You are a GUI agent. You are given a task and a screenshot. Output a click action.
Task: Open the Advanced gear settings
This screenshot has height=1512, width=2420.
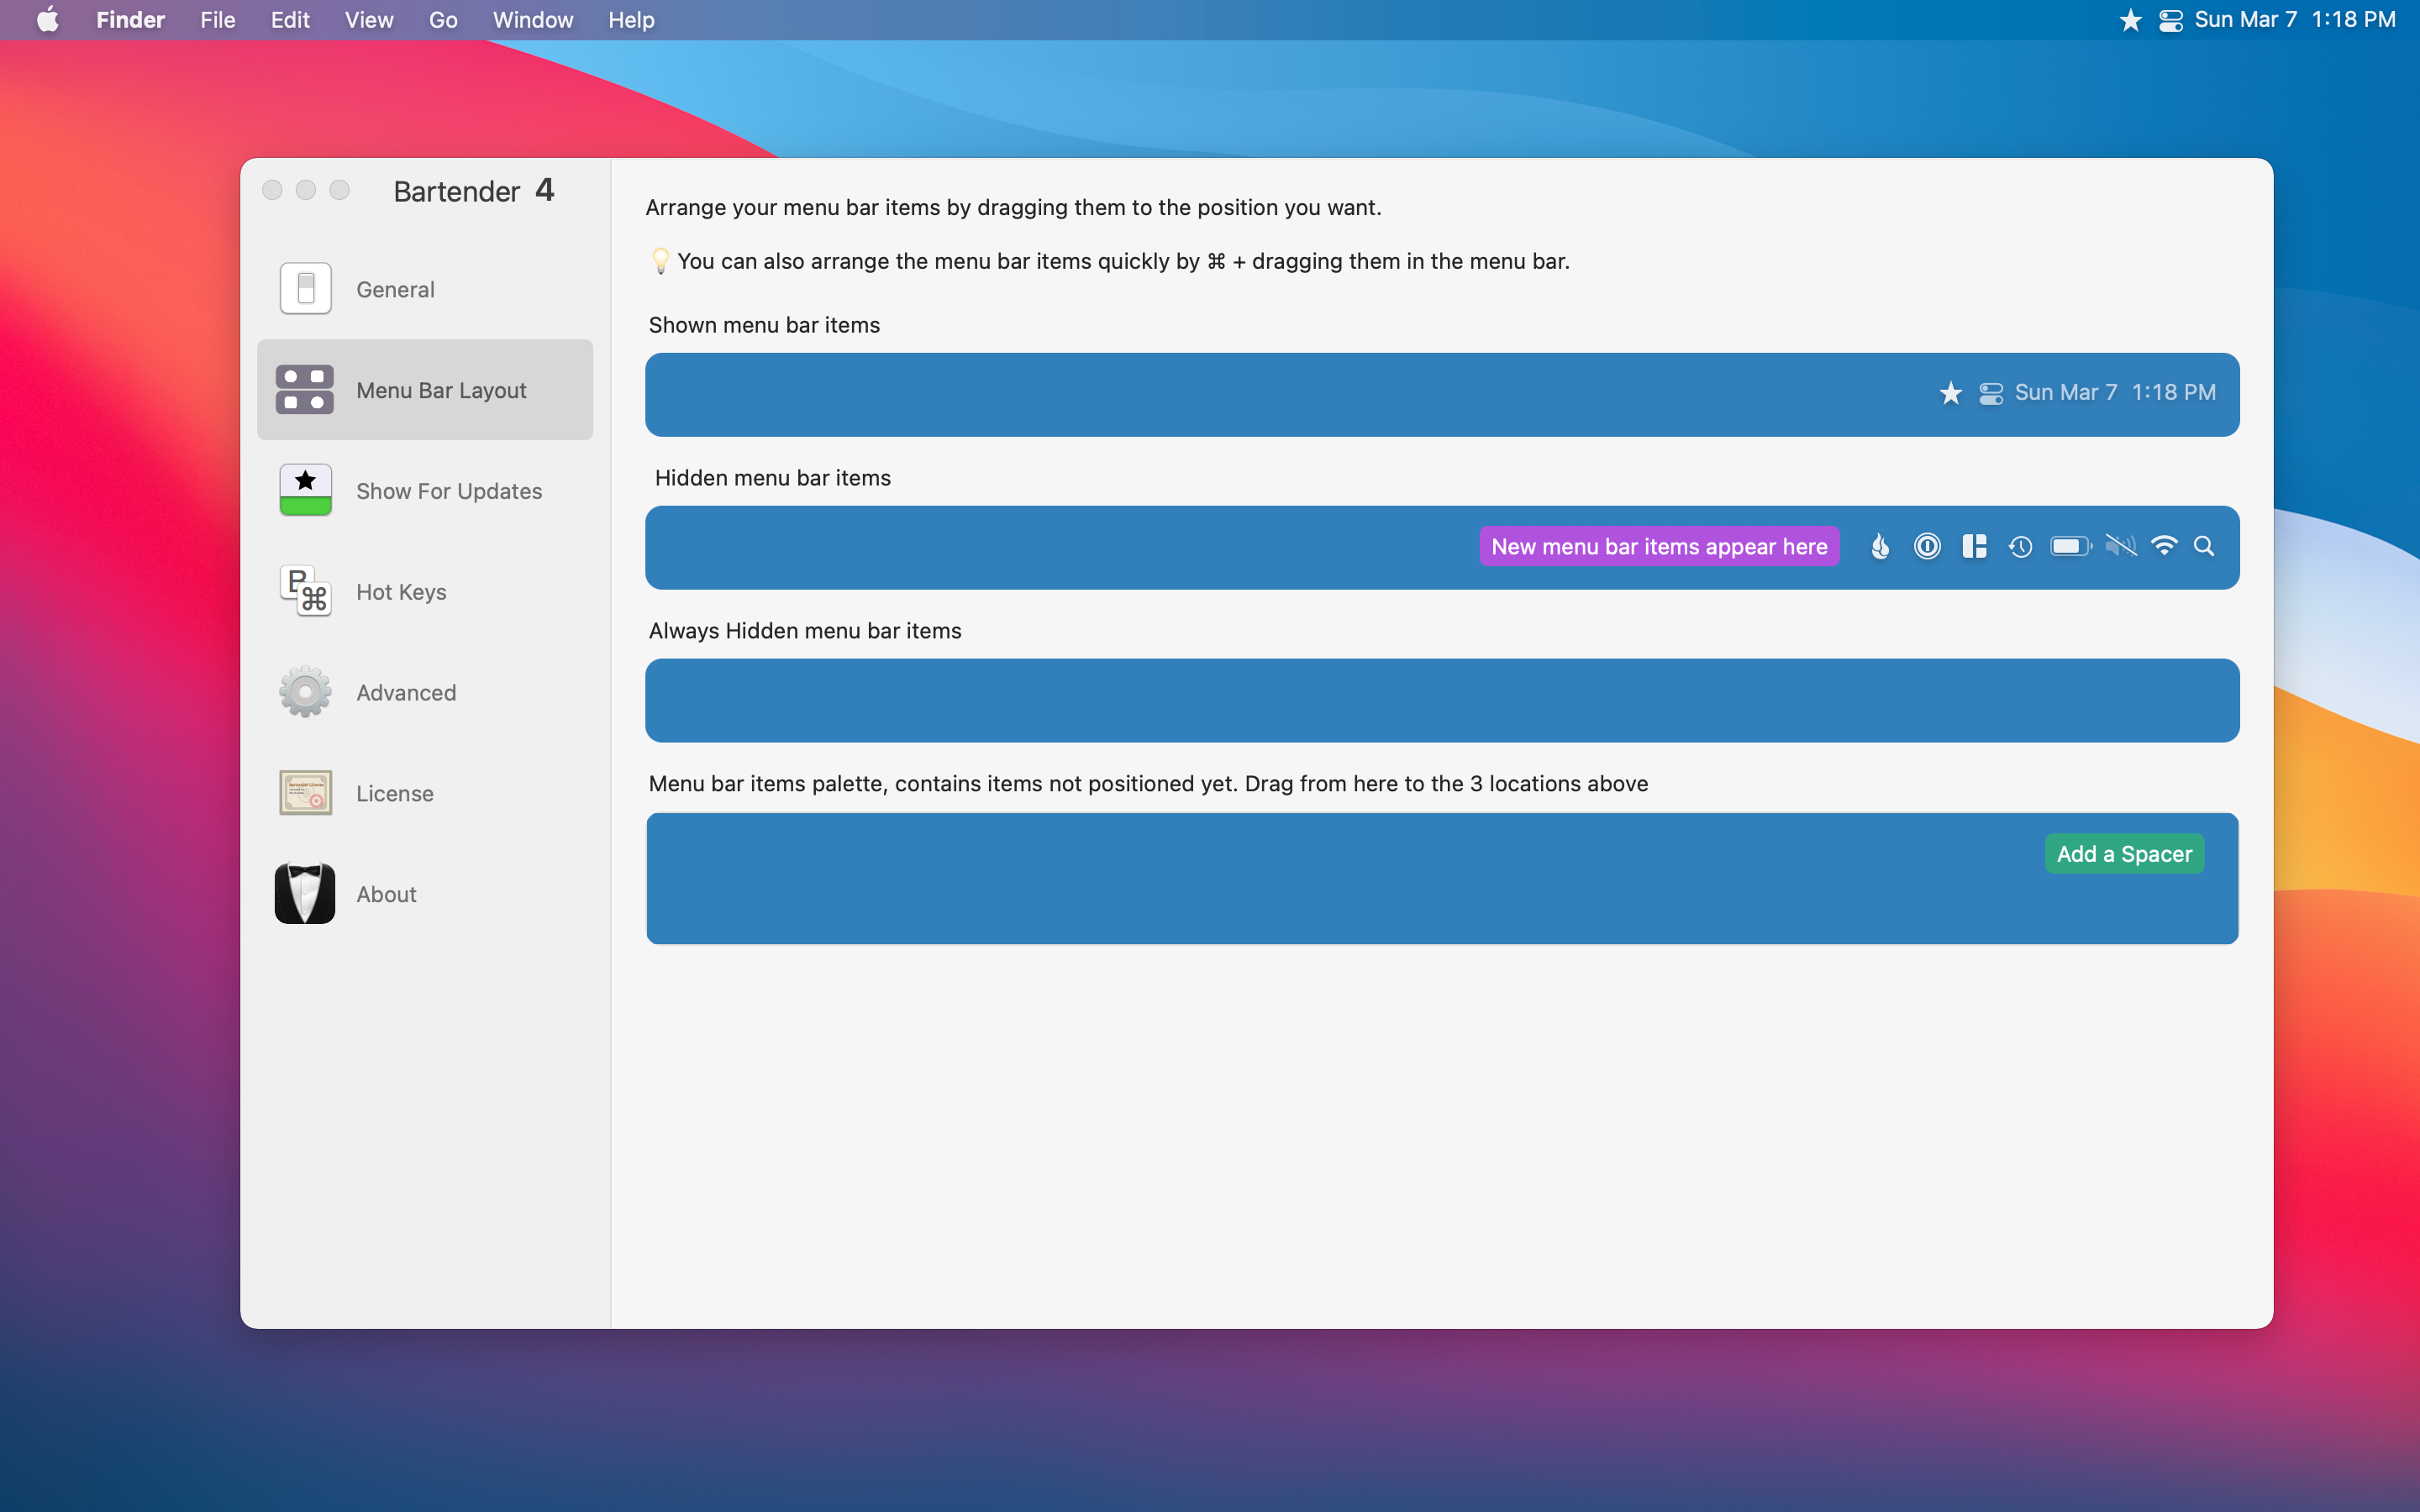pos(425,692)
